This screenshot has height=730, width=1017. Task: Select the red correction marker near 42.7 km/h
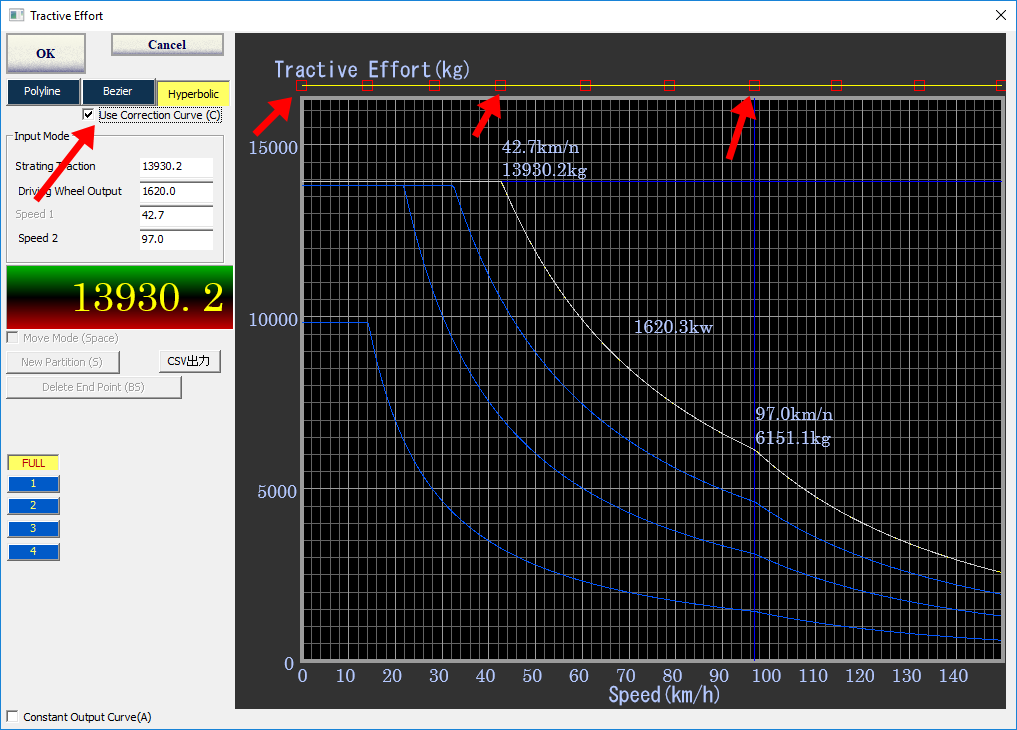(501, 86)
